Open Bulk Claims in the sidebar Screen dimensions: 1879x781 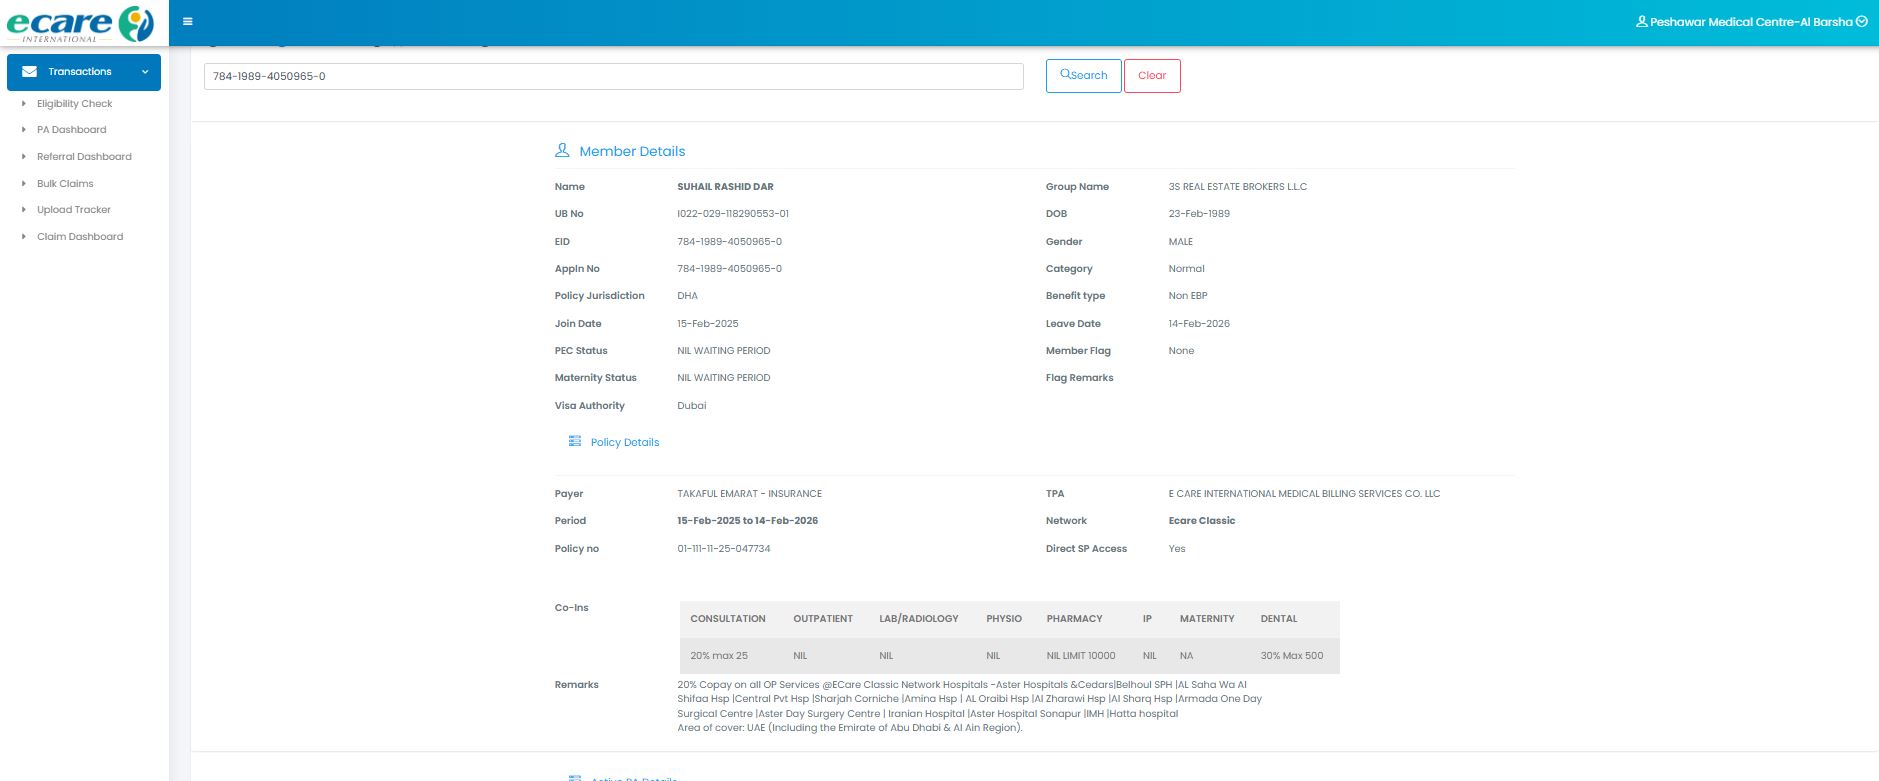(x=65, y=184)
